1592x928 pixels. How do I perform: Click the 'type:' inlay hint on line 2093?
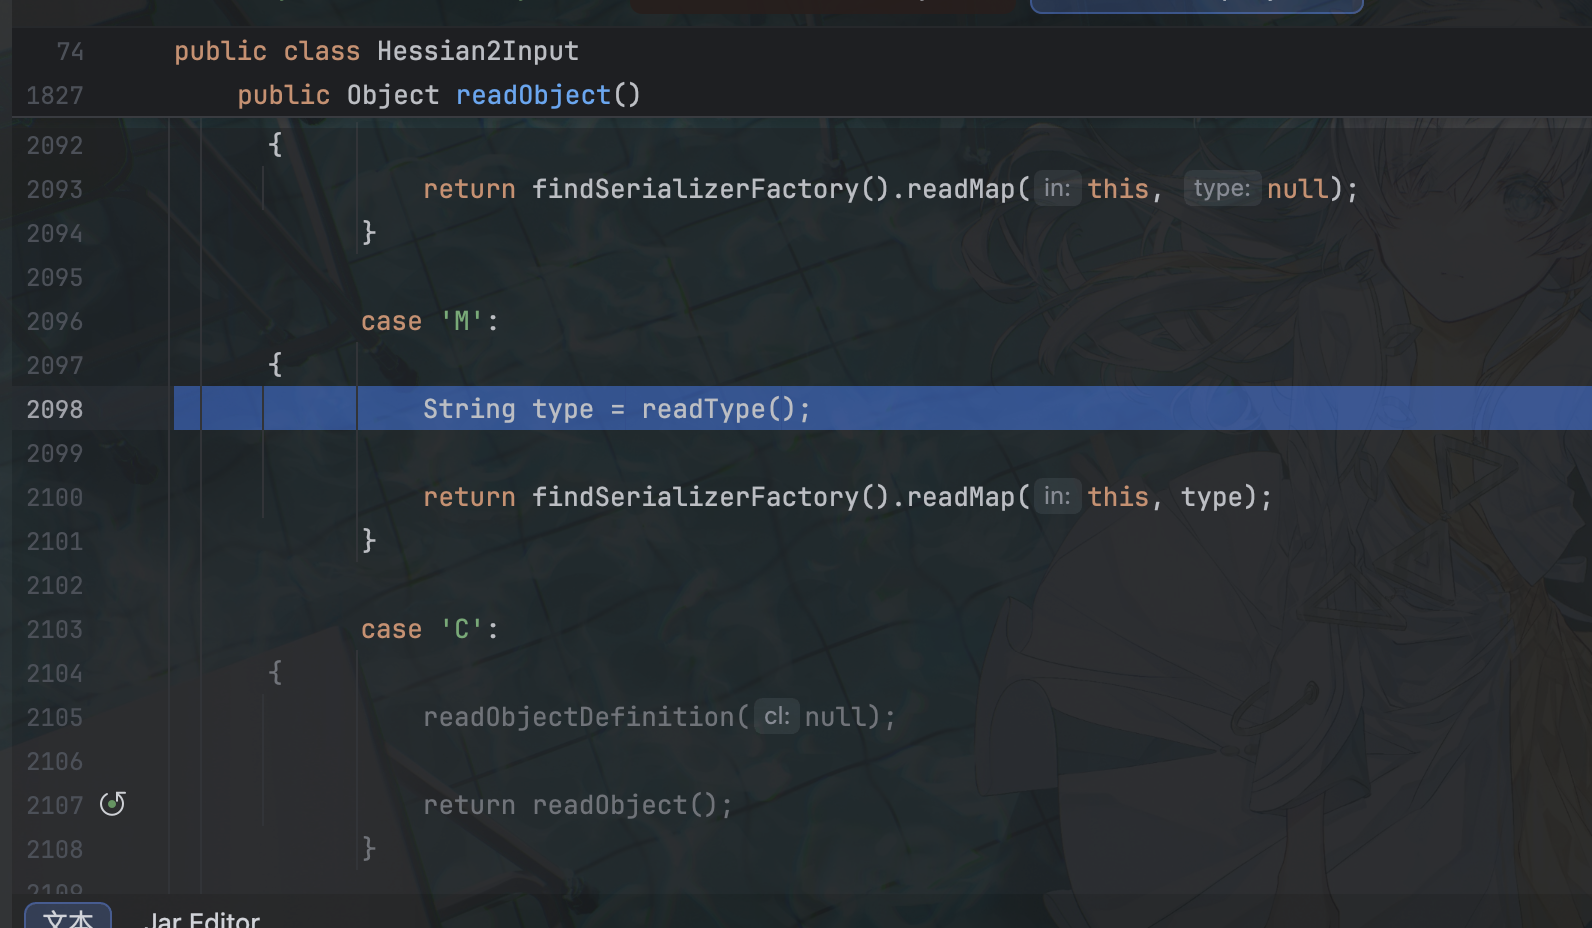(1221, 189)
